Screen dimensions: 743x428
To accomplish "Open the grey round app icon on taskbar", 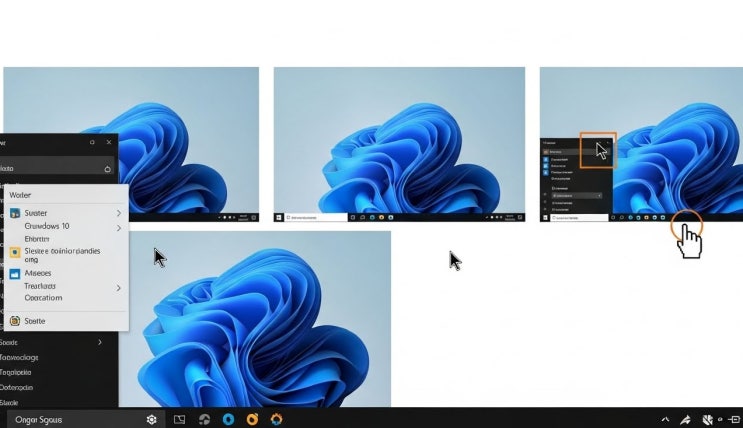I will (x=204, y=419).
